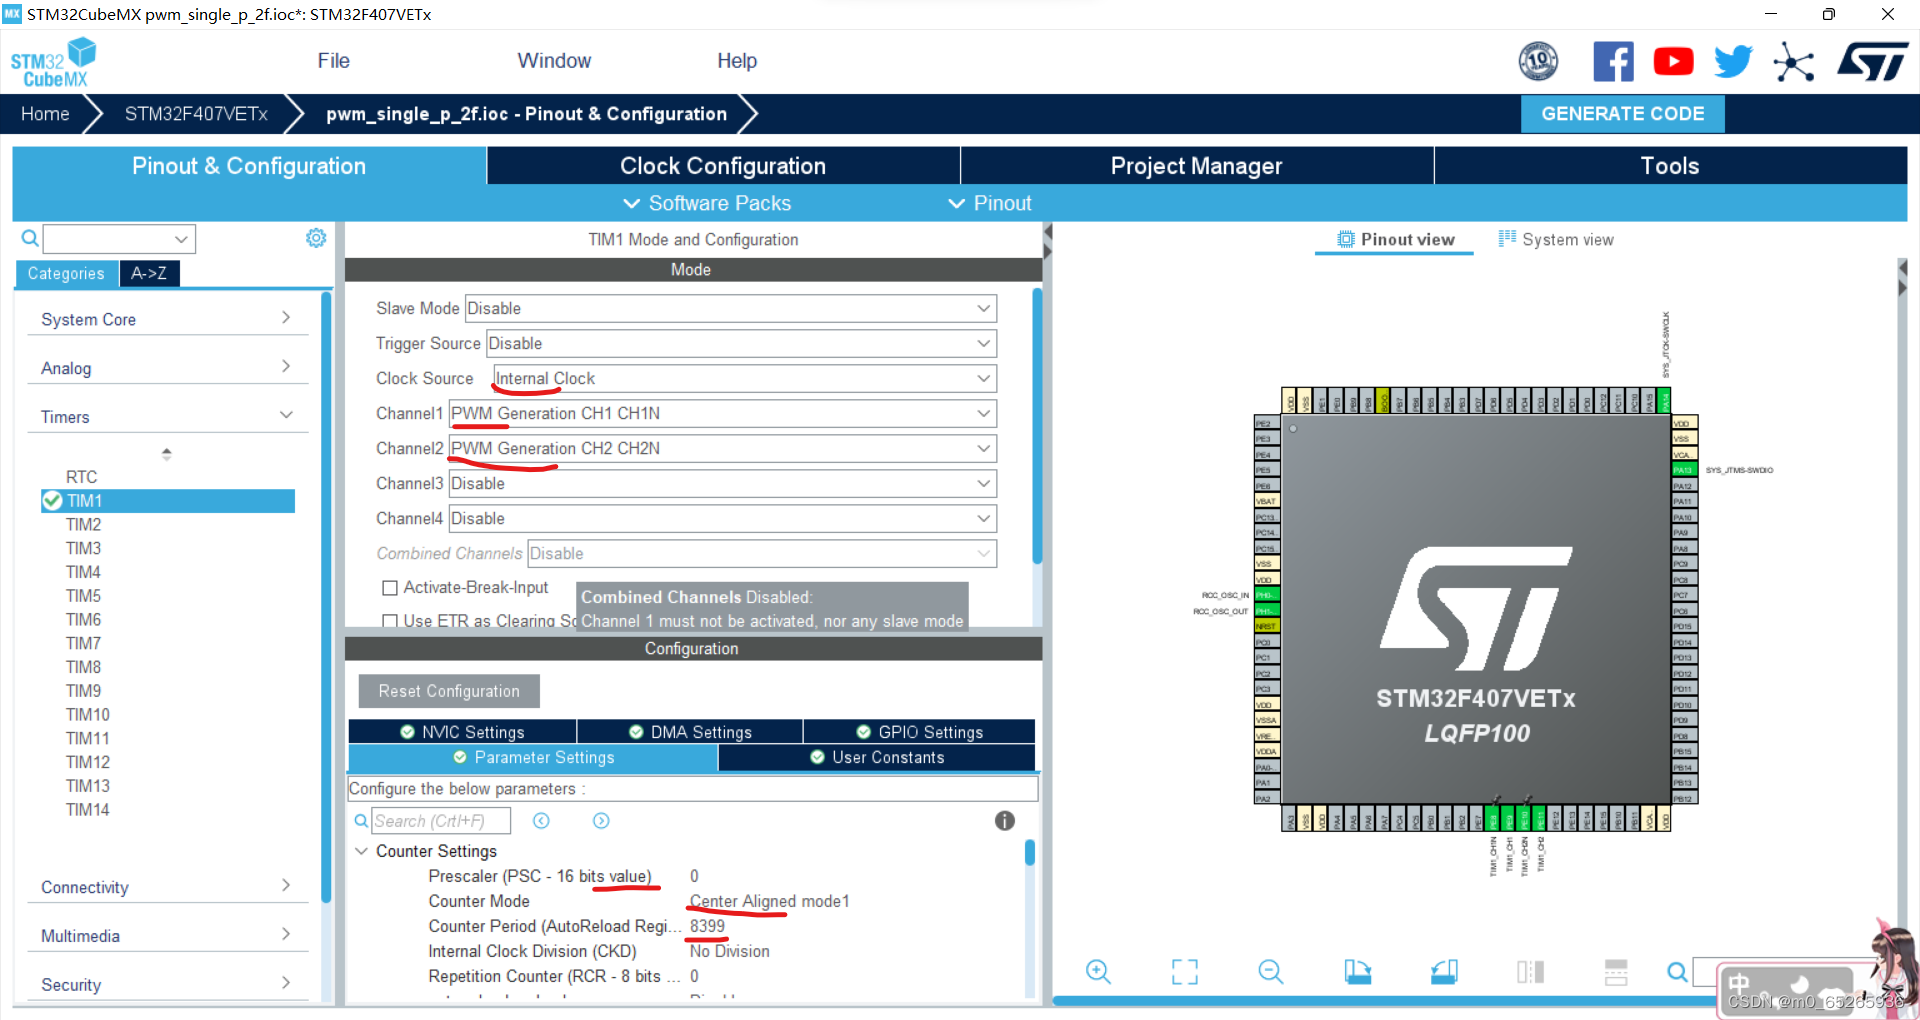Switch to Project Manager tab
This screenshot has height=1020, width=1920.
click(x=1197, y=166)
